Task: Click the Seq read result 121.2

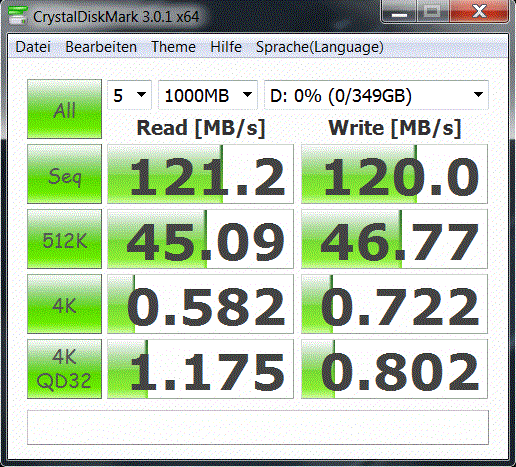Action: point(200,174)
